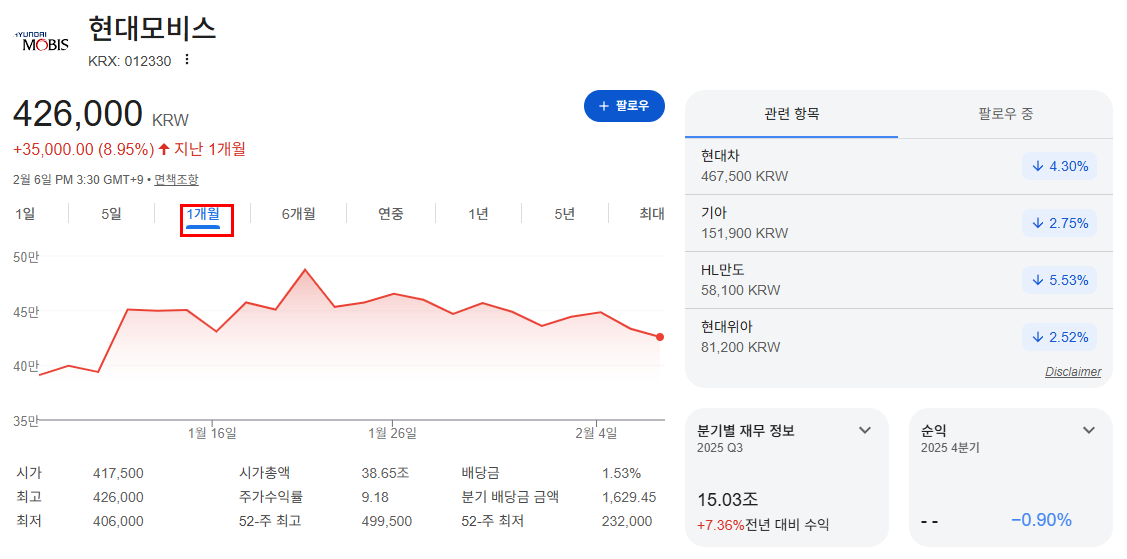Switch to the 관련 항목 tab
Screen dimensions: 1127x559
(x=791, y=114)
